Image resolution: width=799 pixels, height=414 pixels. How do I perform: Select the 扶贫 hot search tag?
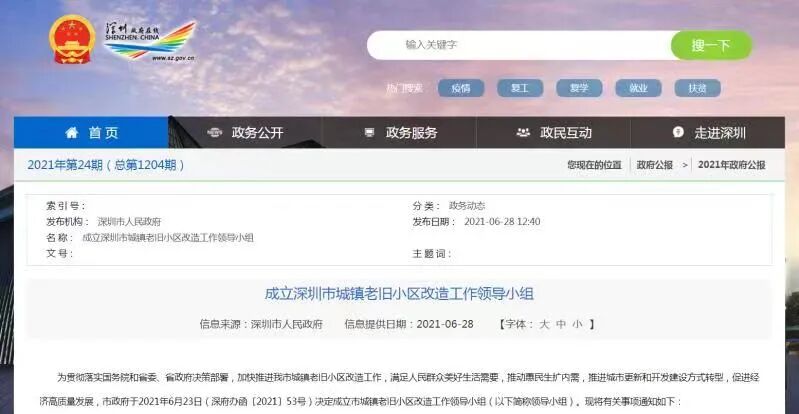(697, 88)
